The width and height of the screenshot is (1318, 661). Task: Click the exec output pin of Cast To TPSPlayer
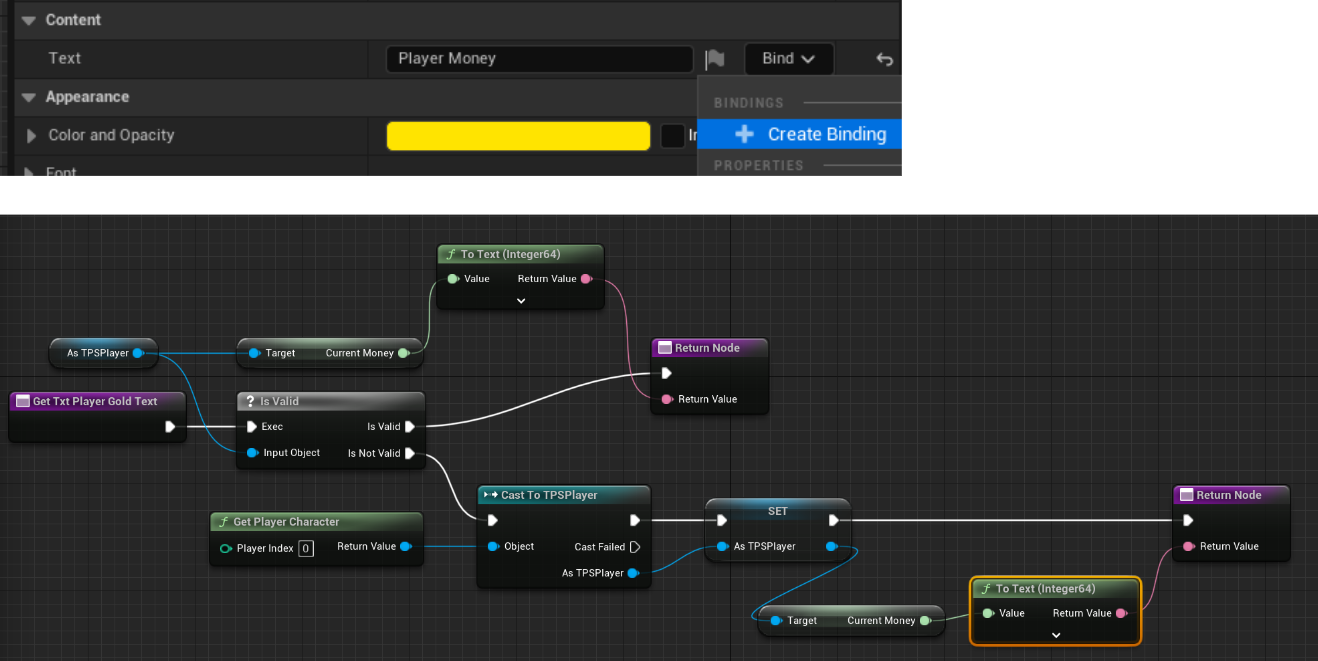pyautogui.click(x=634, y=520)
